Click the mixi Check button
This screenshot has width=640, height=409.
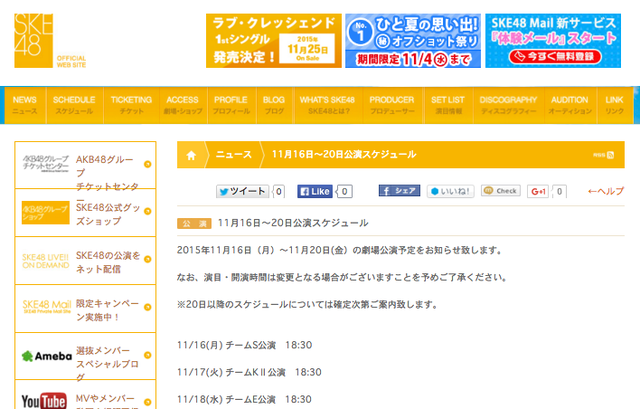tap(501, 191)
